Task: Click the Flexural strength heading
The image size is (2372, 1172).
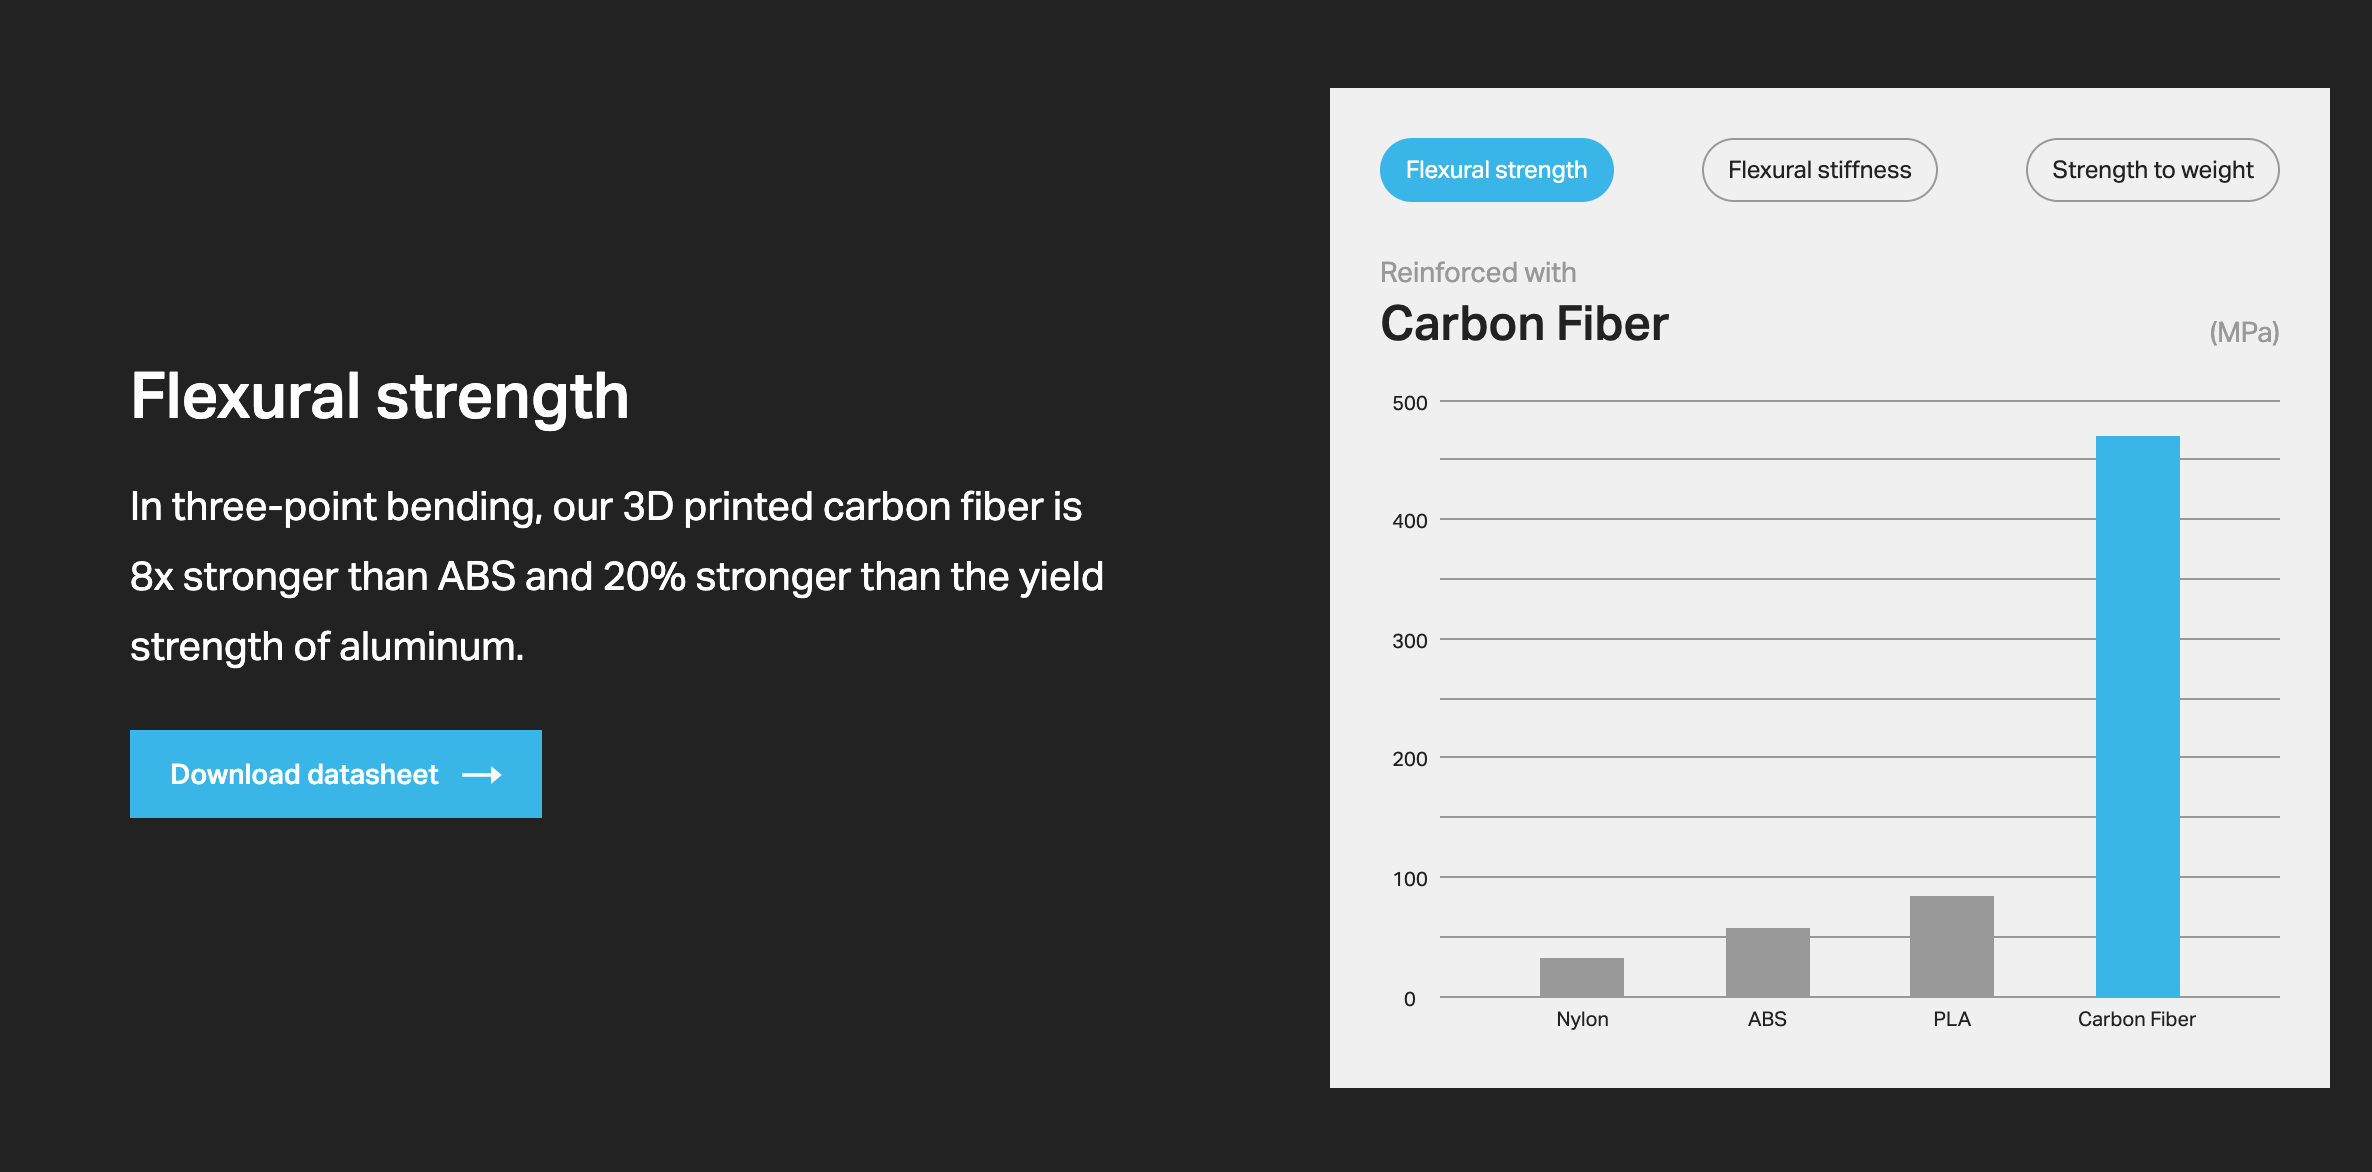Action: click(380, 397)
